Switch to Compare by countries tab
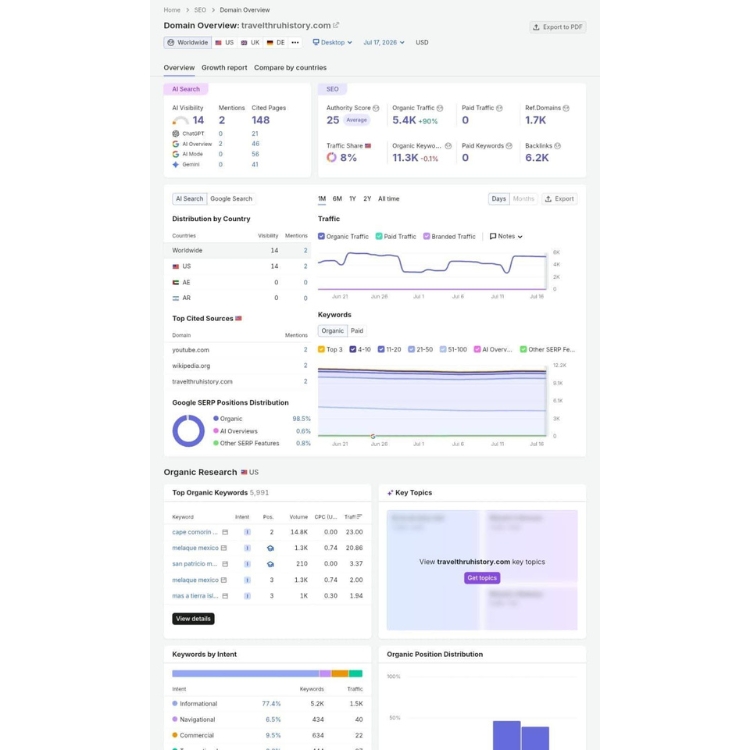Screen dimensions: 750x750 pyautogui.click(x=290, y=68)
